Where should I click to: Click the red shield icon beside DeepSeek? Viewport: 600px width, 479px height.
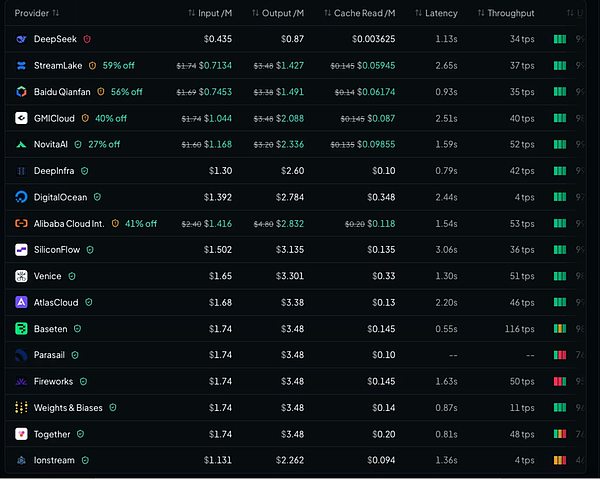click(x=87, y=39)
